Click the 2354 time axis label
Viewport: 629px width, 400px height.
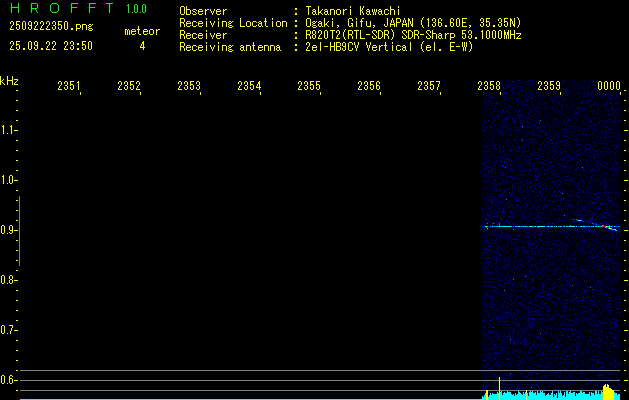point(249,86)
